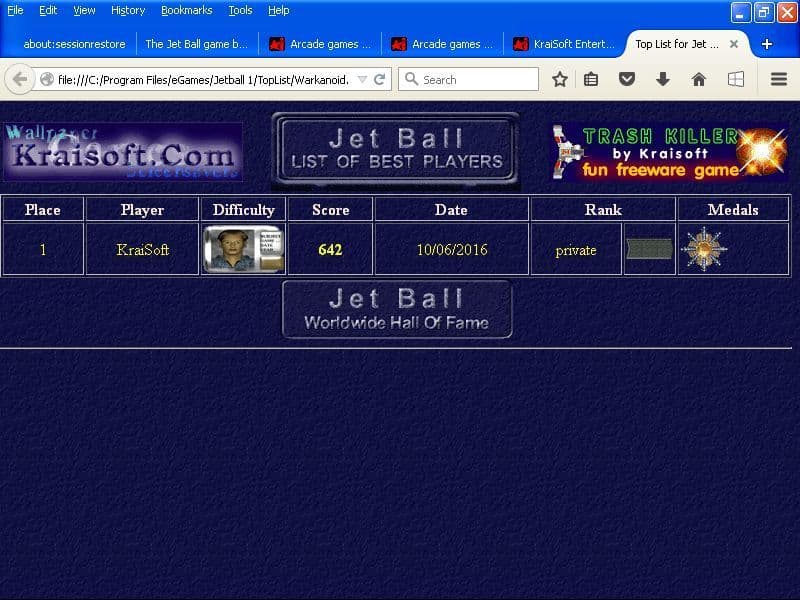The height and width of the screenshot is (600, 800).
Task: Click the Rank column header
Action: (x=603, y=210)
